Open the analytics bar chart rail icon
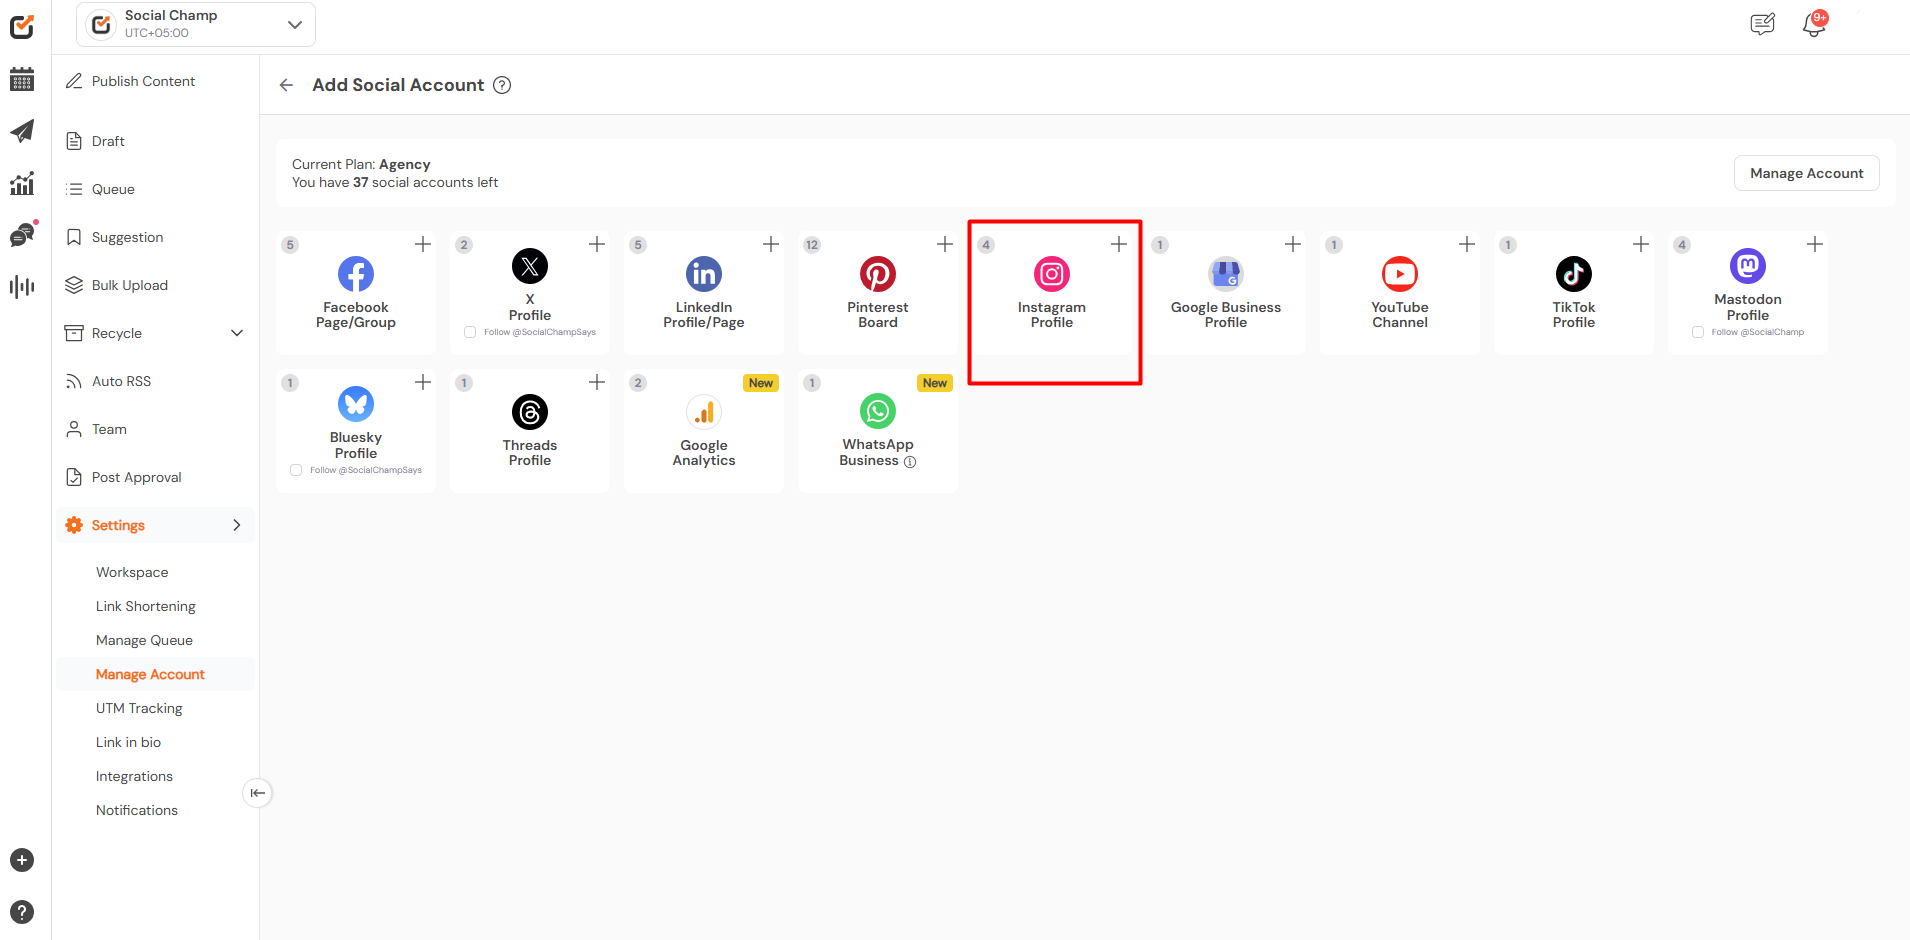Image resolution: width=1910 pixels, height=940 pixels. point(22,183)
